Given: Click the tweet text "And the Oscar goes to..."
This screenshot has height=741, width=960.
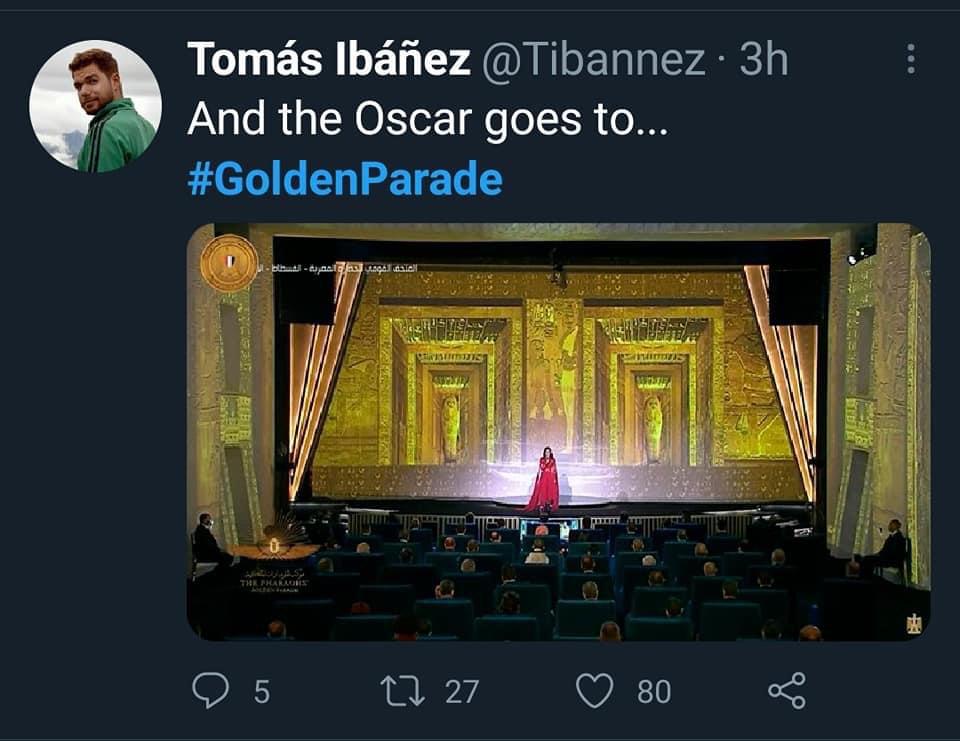Looking at the screenshot, I should (427, 120).
